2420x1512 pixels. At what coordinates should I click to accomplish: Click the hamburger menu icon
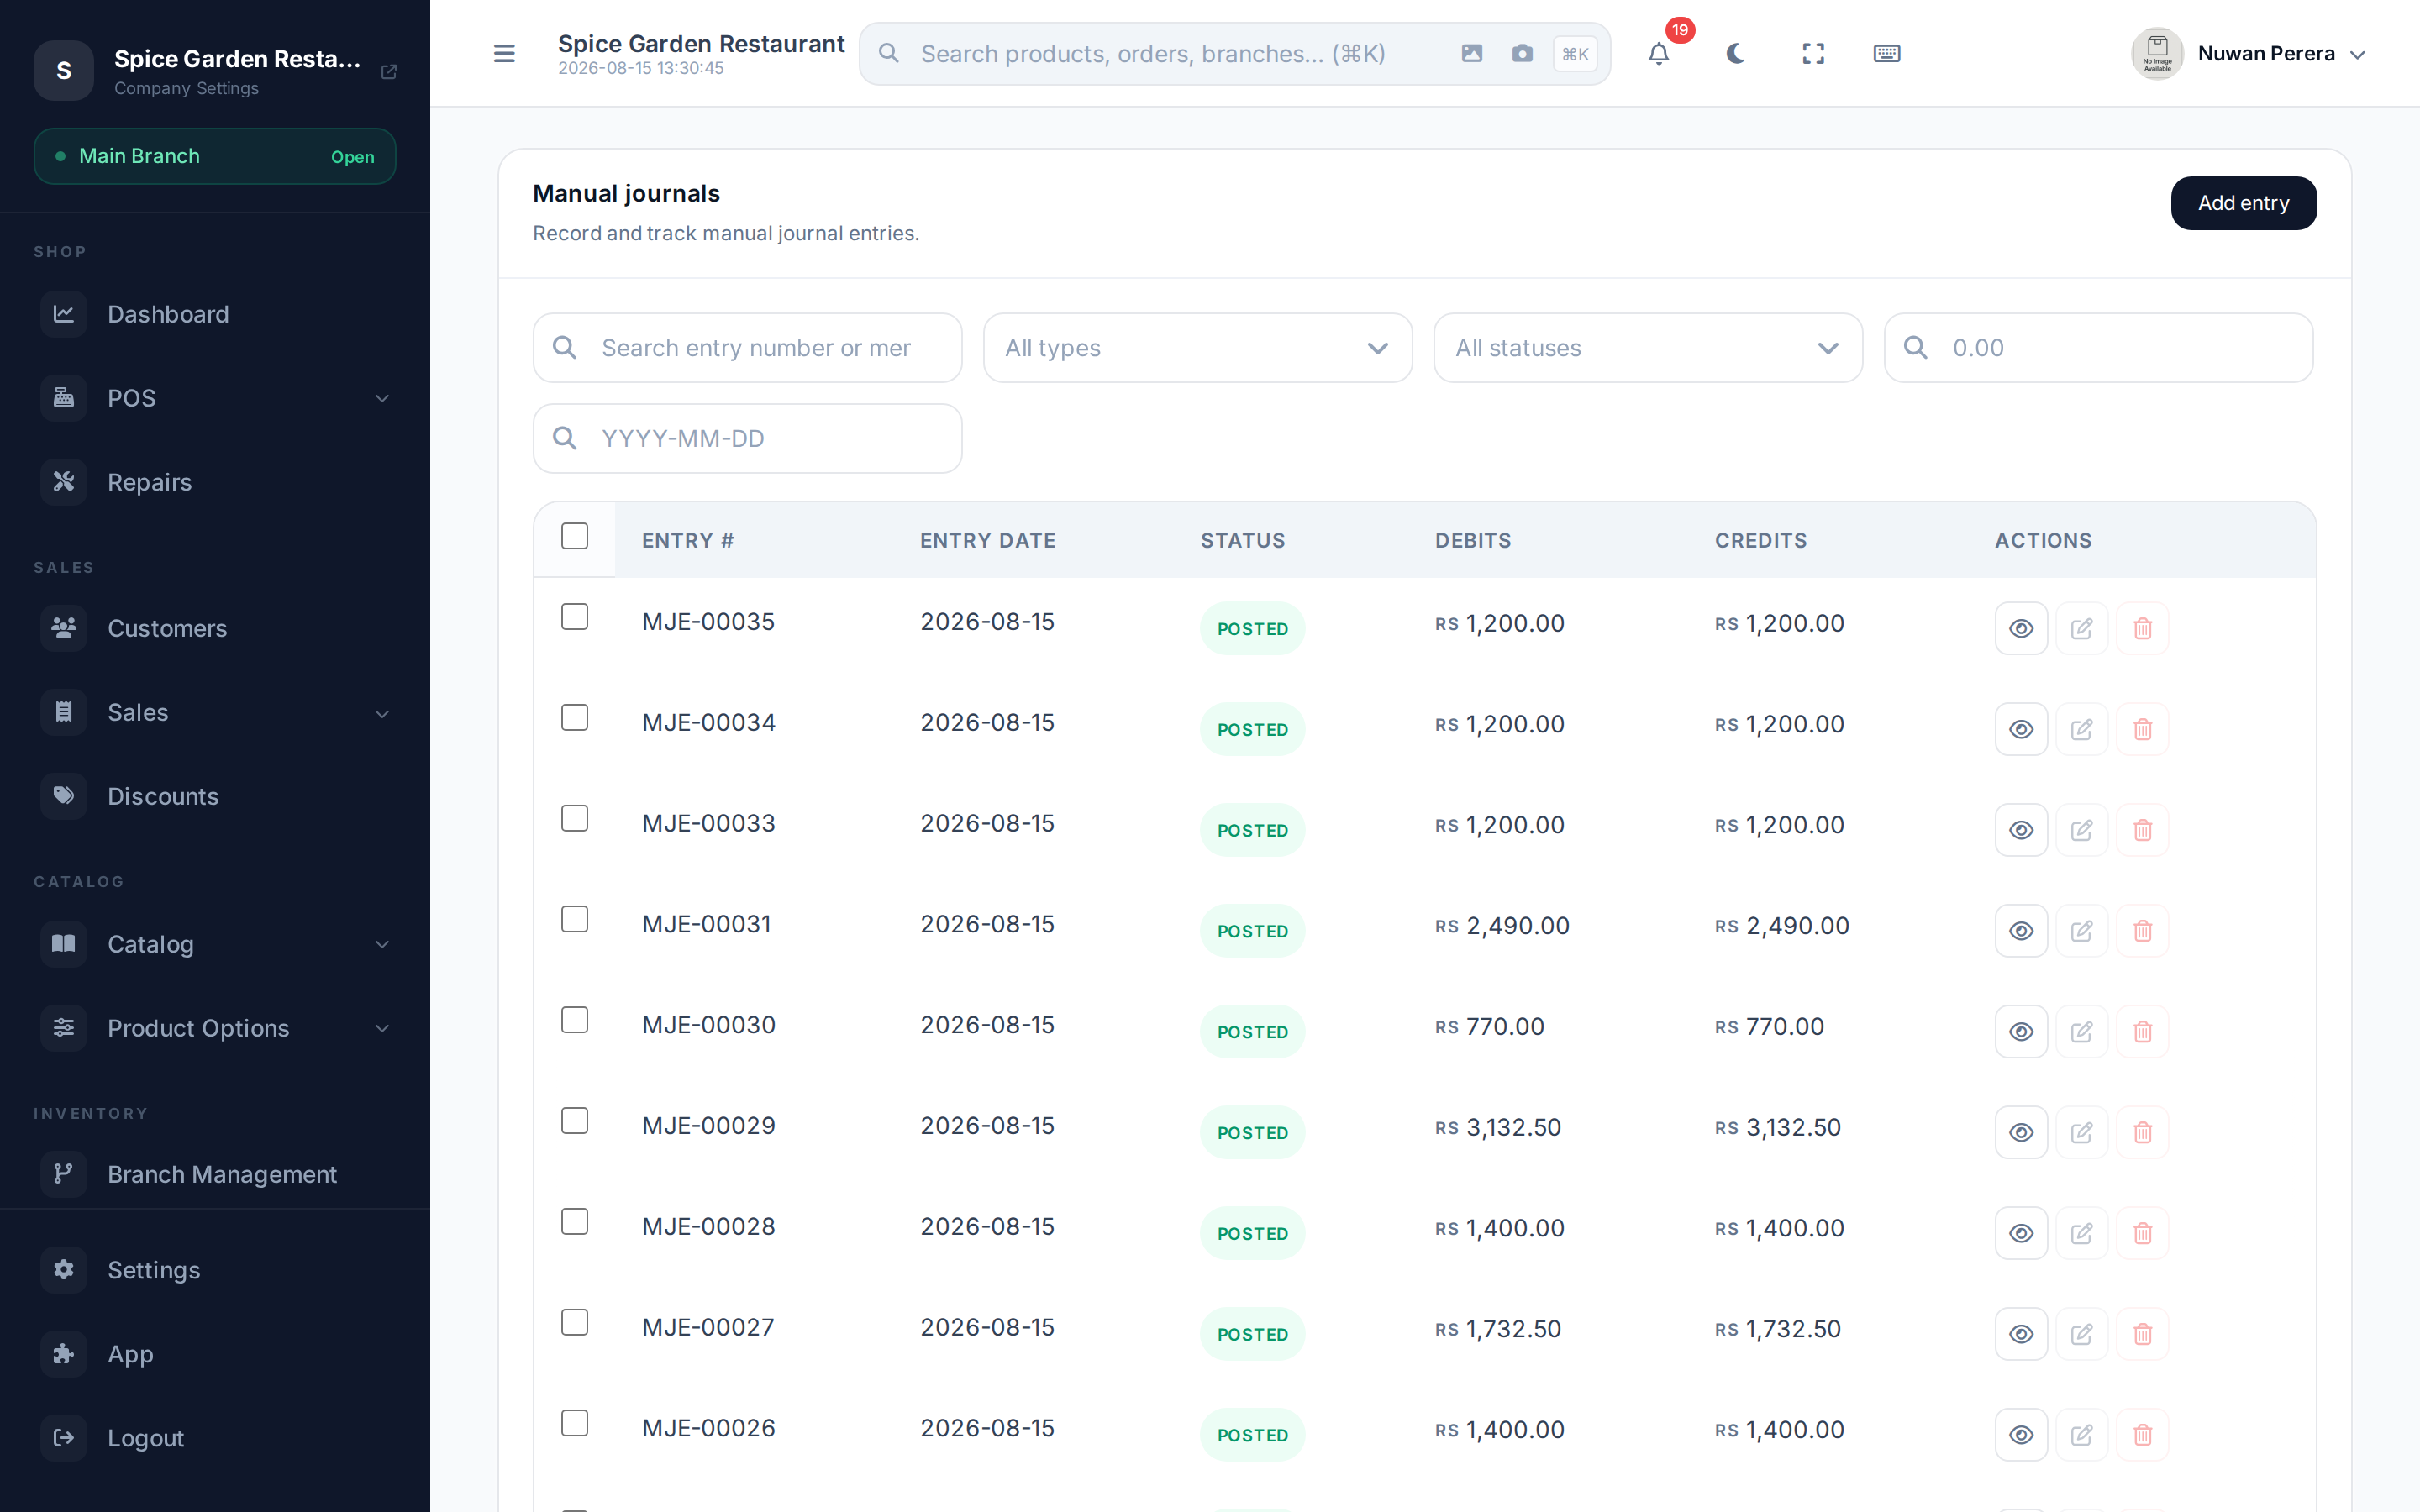pyautogui.click(x=504, y=54)
